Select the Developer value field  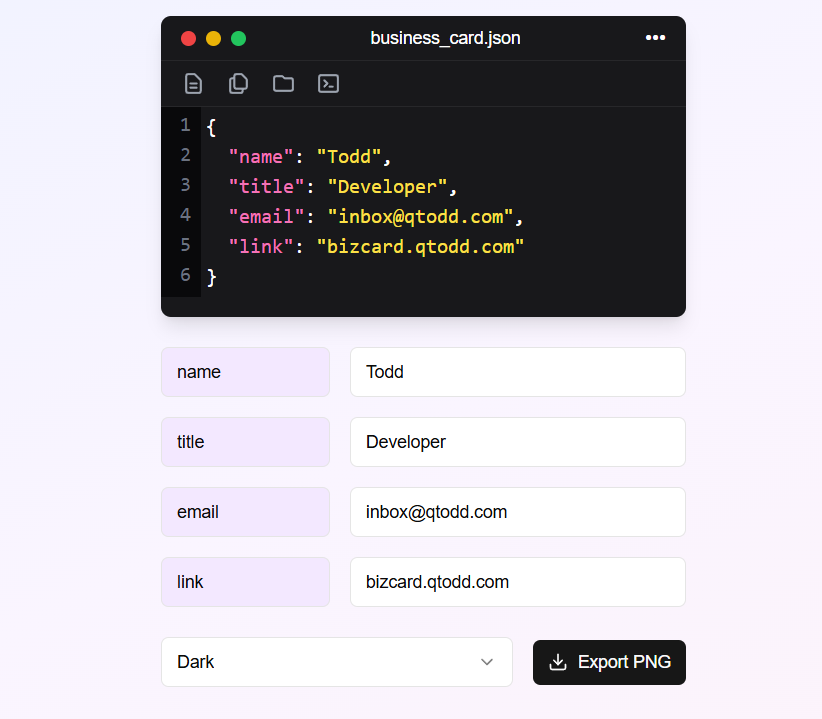[517, 442]
